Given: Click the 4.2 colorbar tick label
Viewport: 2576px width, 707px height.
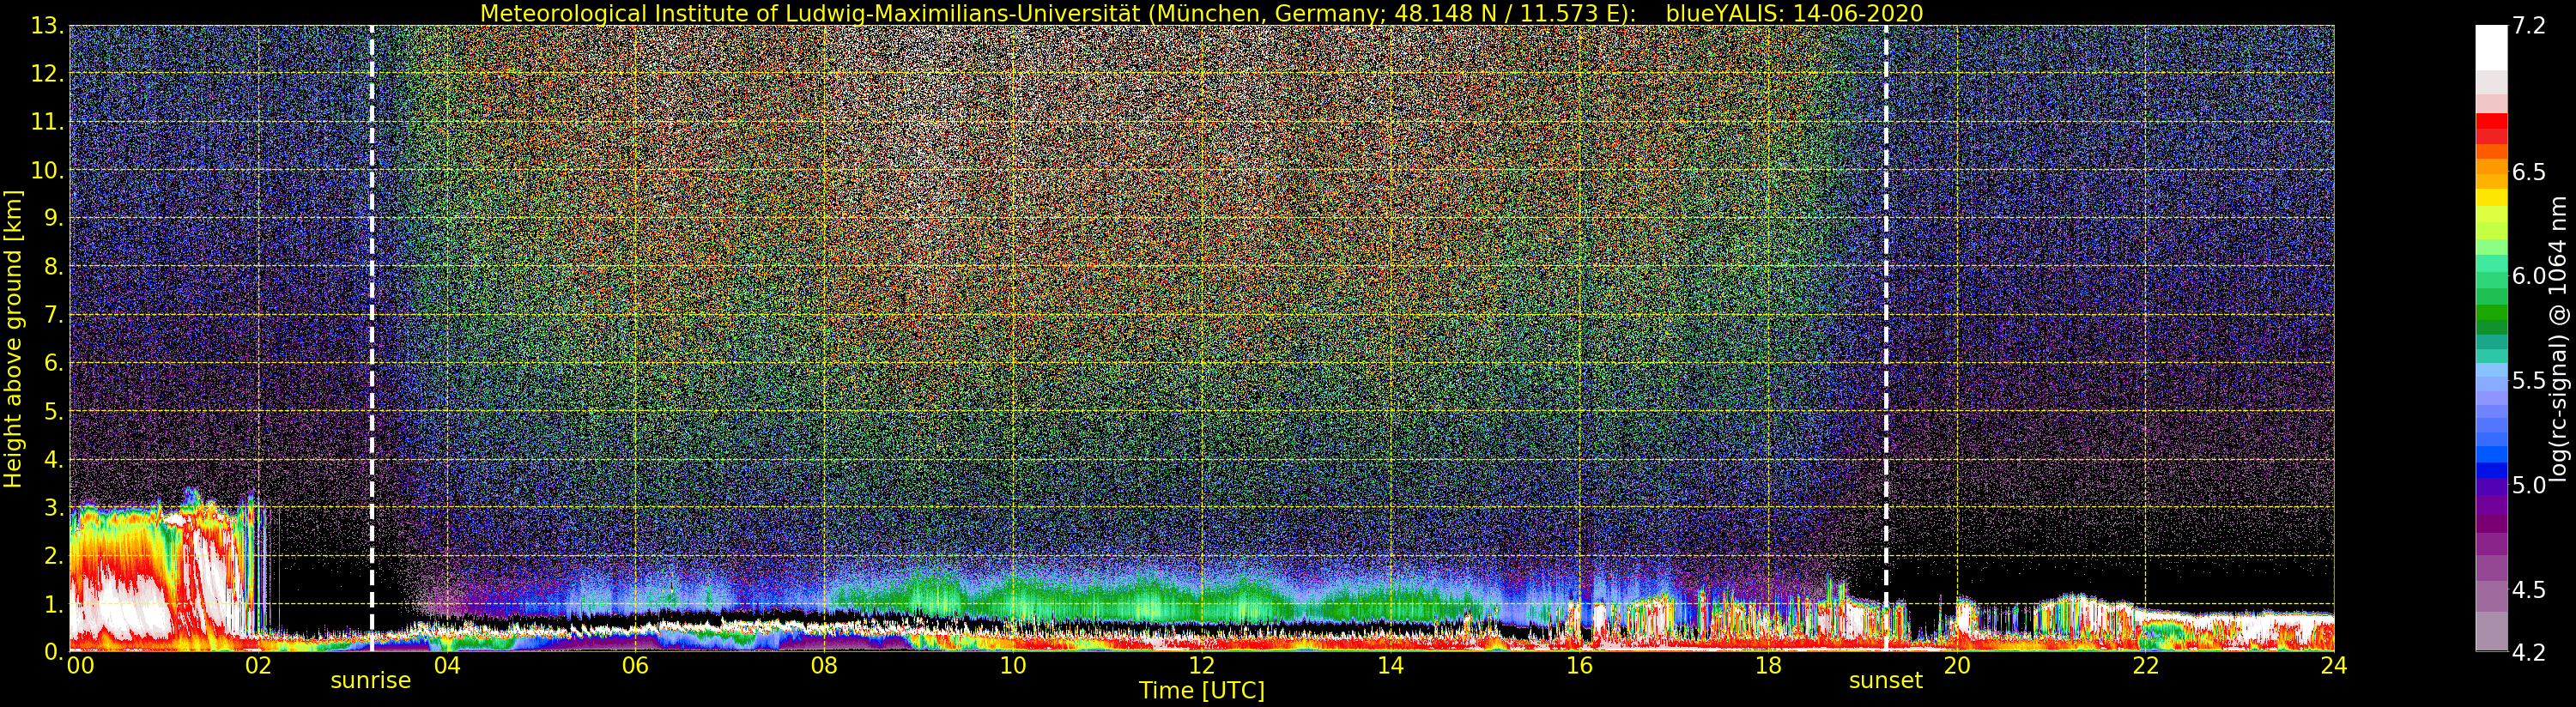Looking at the screenshot, I should 2528,652.
